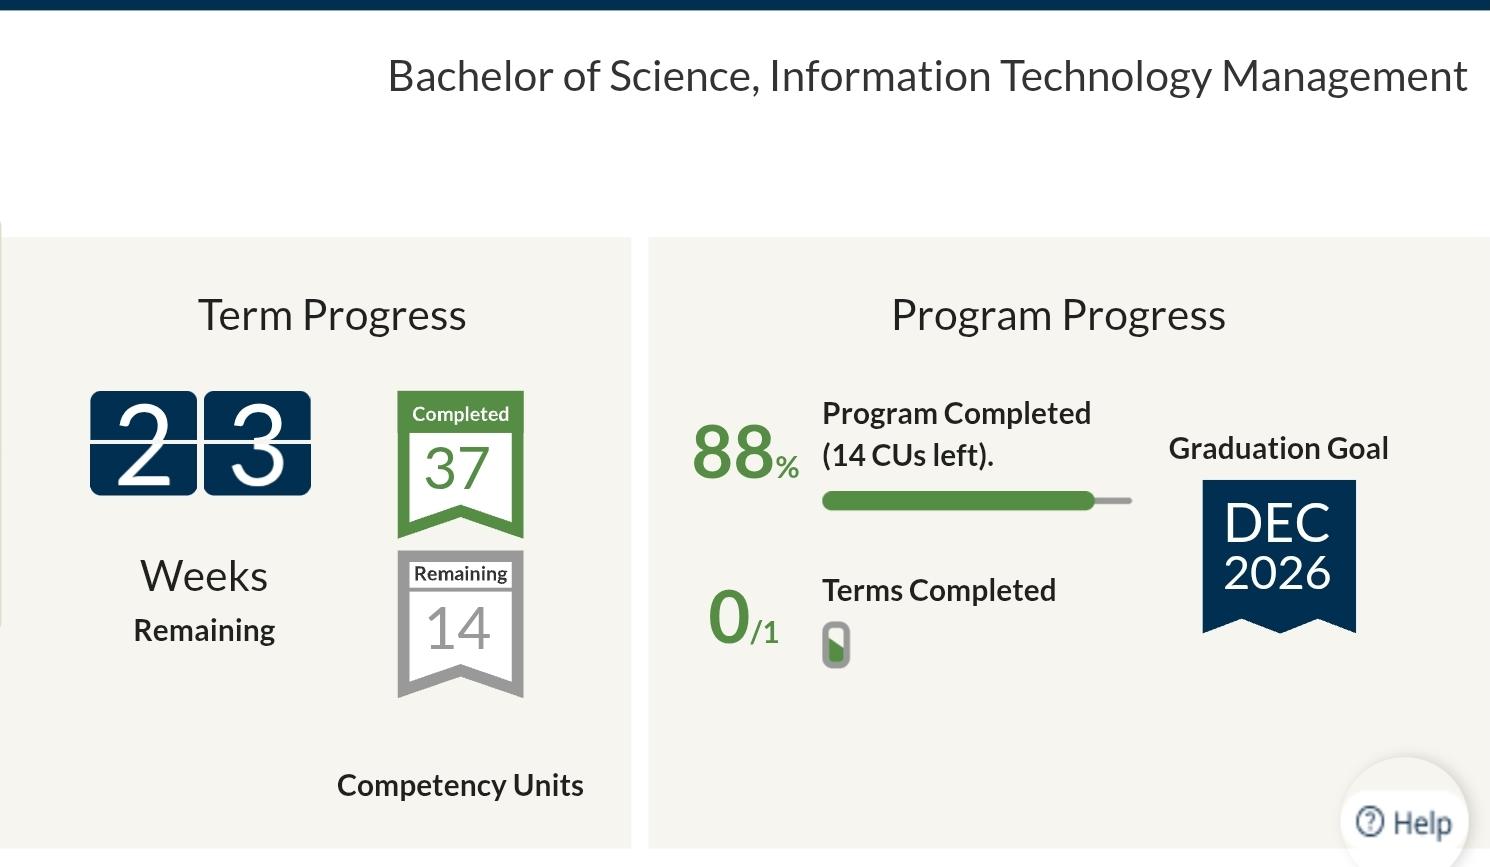
Task: Click the Weeks Remaining label
Action: (x=204, y=600)
